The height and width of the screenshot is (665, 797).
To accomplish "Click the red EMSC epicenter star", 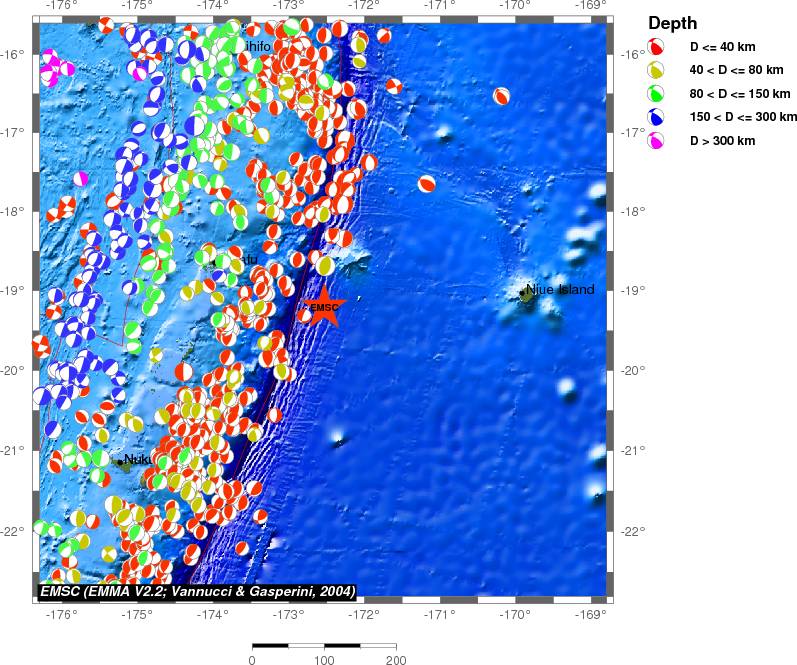I will tap(323, 307).
